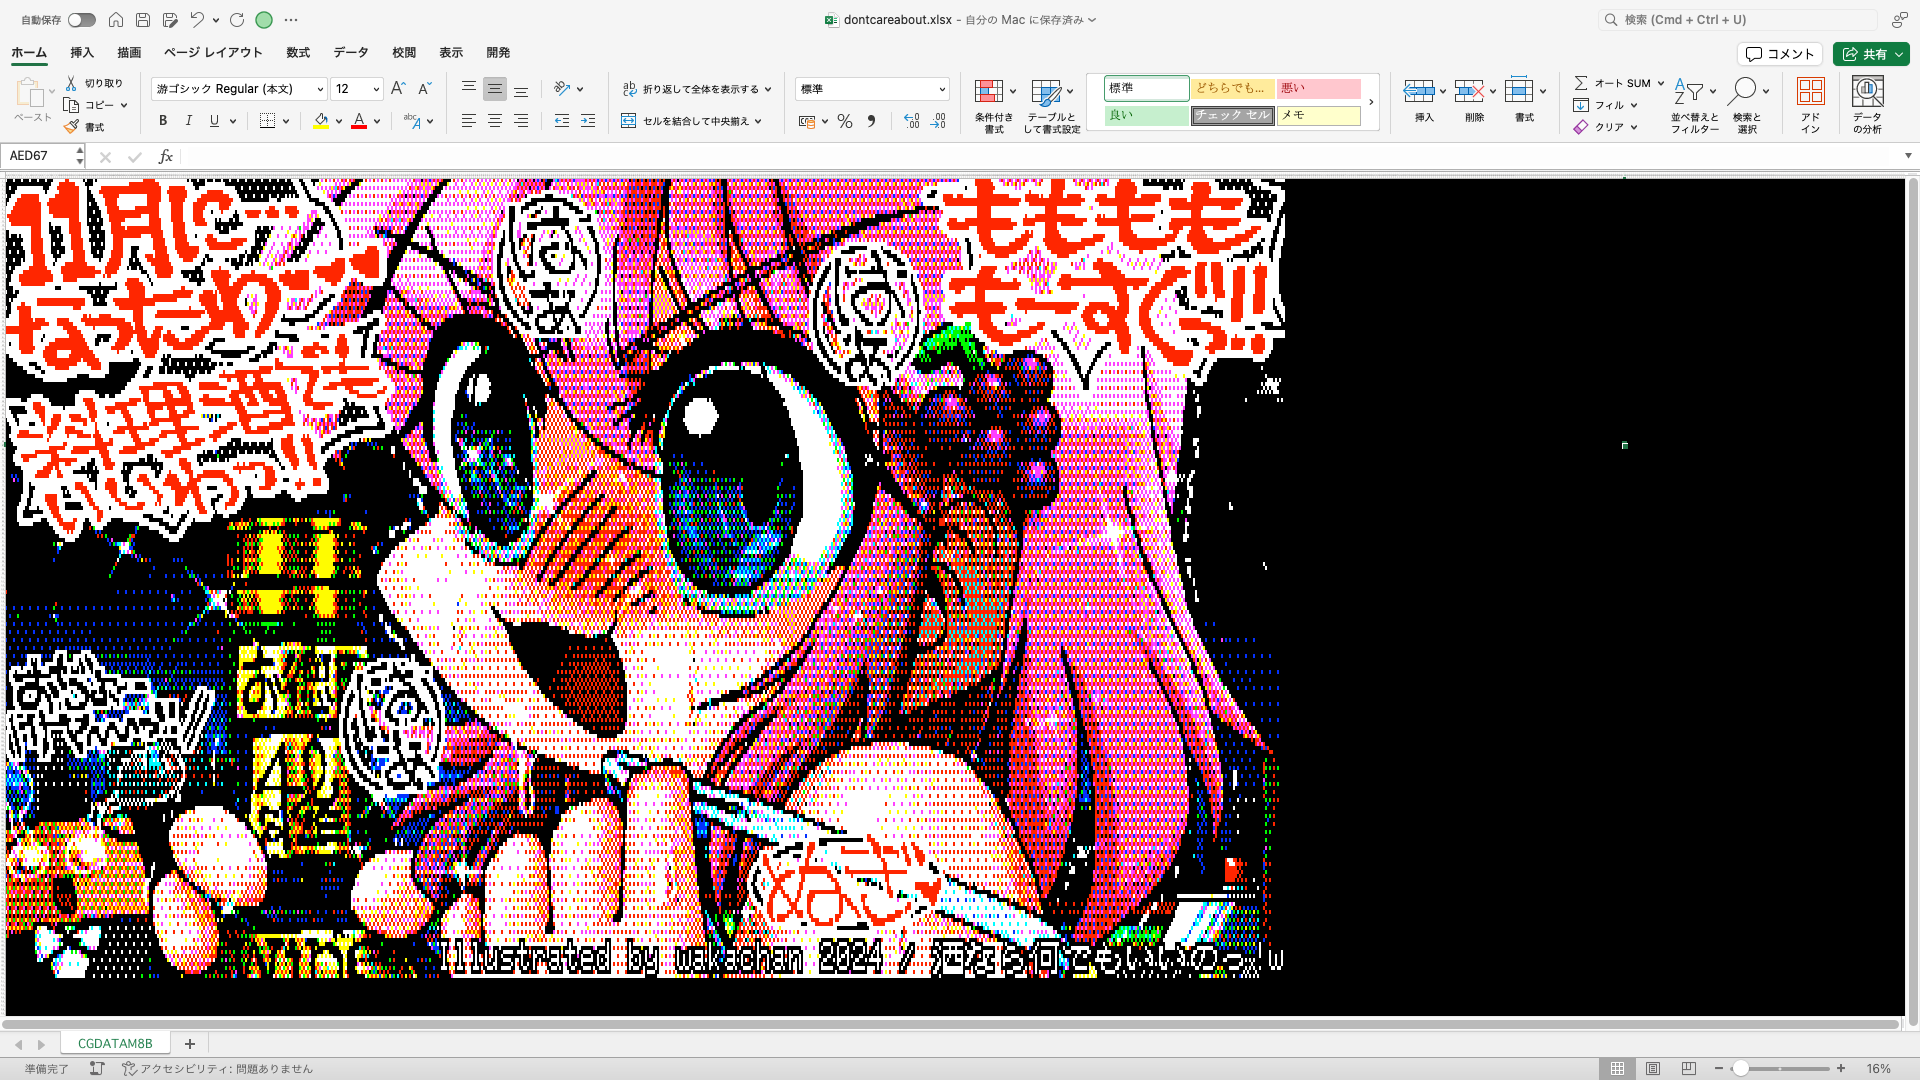Toggle Underline formatting
This screenshot has width=1920, height=1080.
point(214,121)
